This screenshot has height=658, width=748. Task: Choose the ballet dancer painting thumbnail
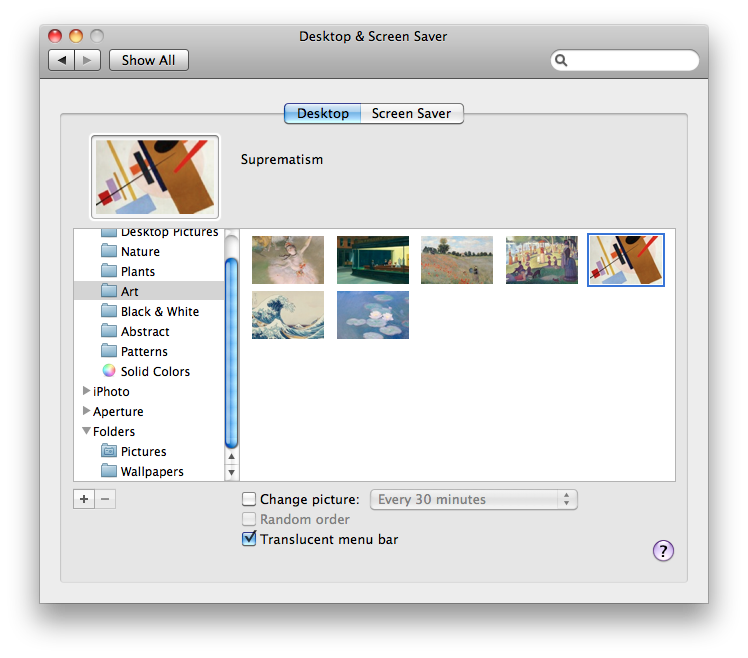(288, 260)
